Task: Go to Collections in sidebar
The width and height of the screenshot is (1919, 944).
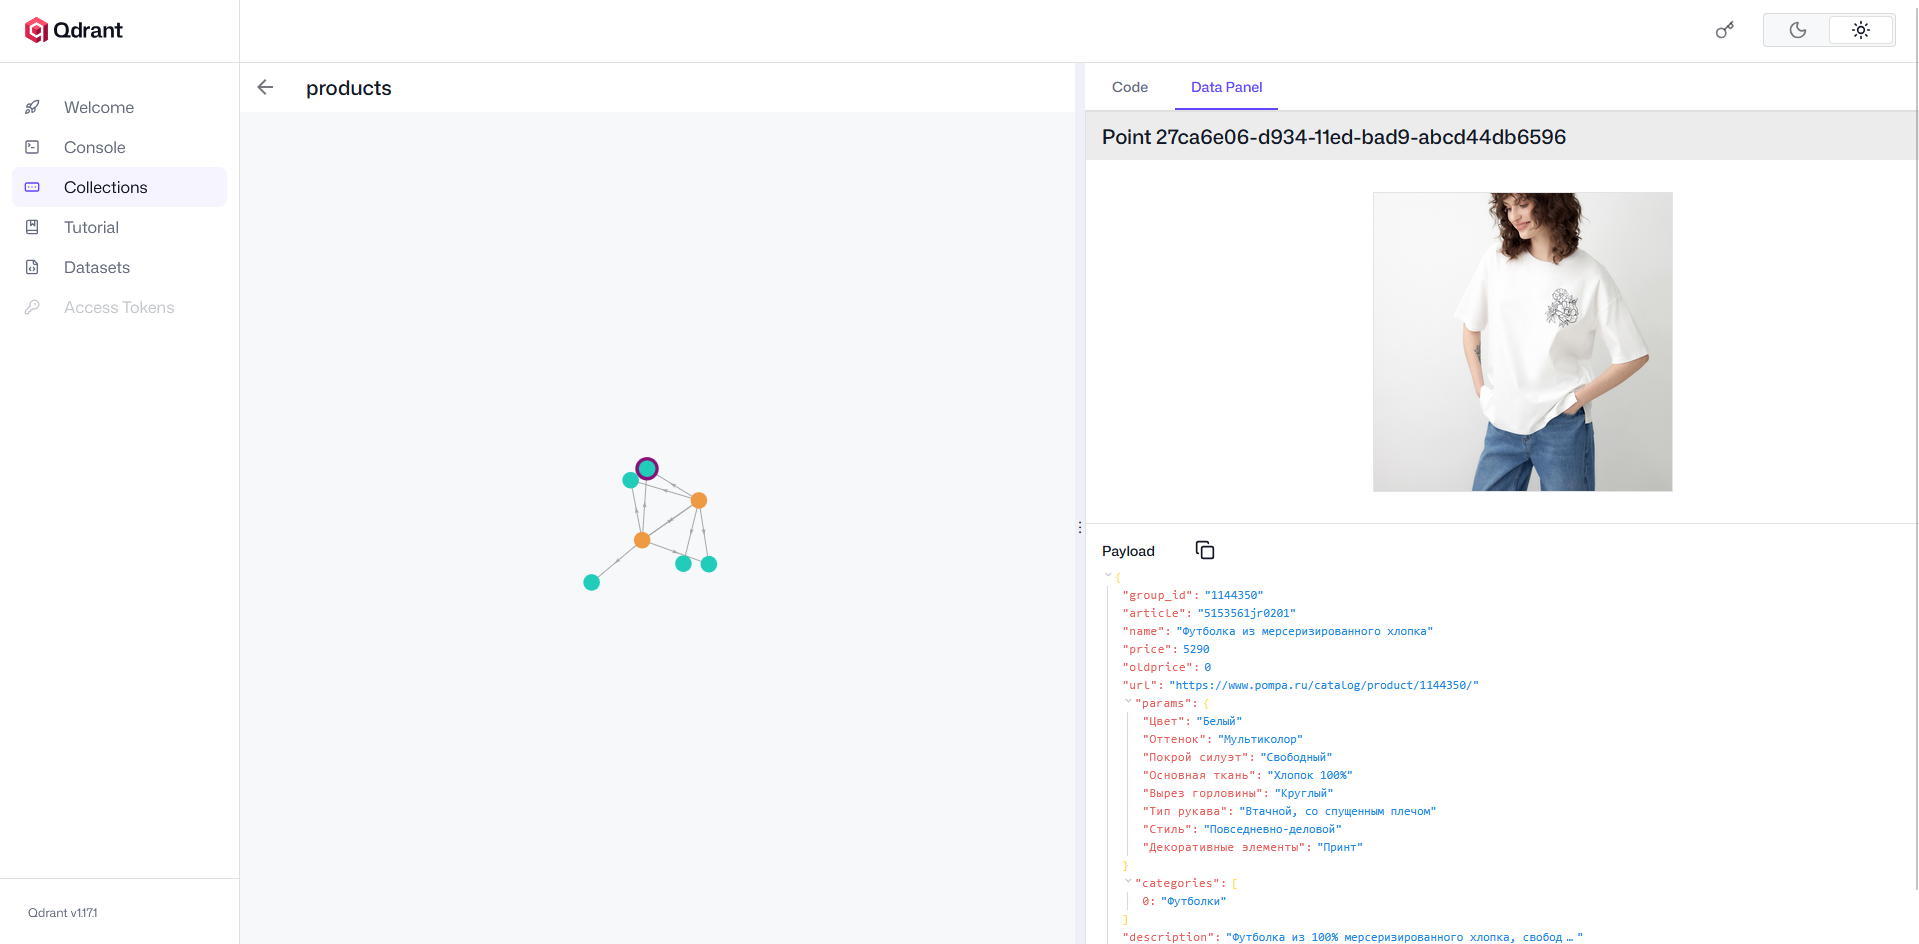Action: pyautogui.click(x=119, y=187)
